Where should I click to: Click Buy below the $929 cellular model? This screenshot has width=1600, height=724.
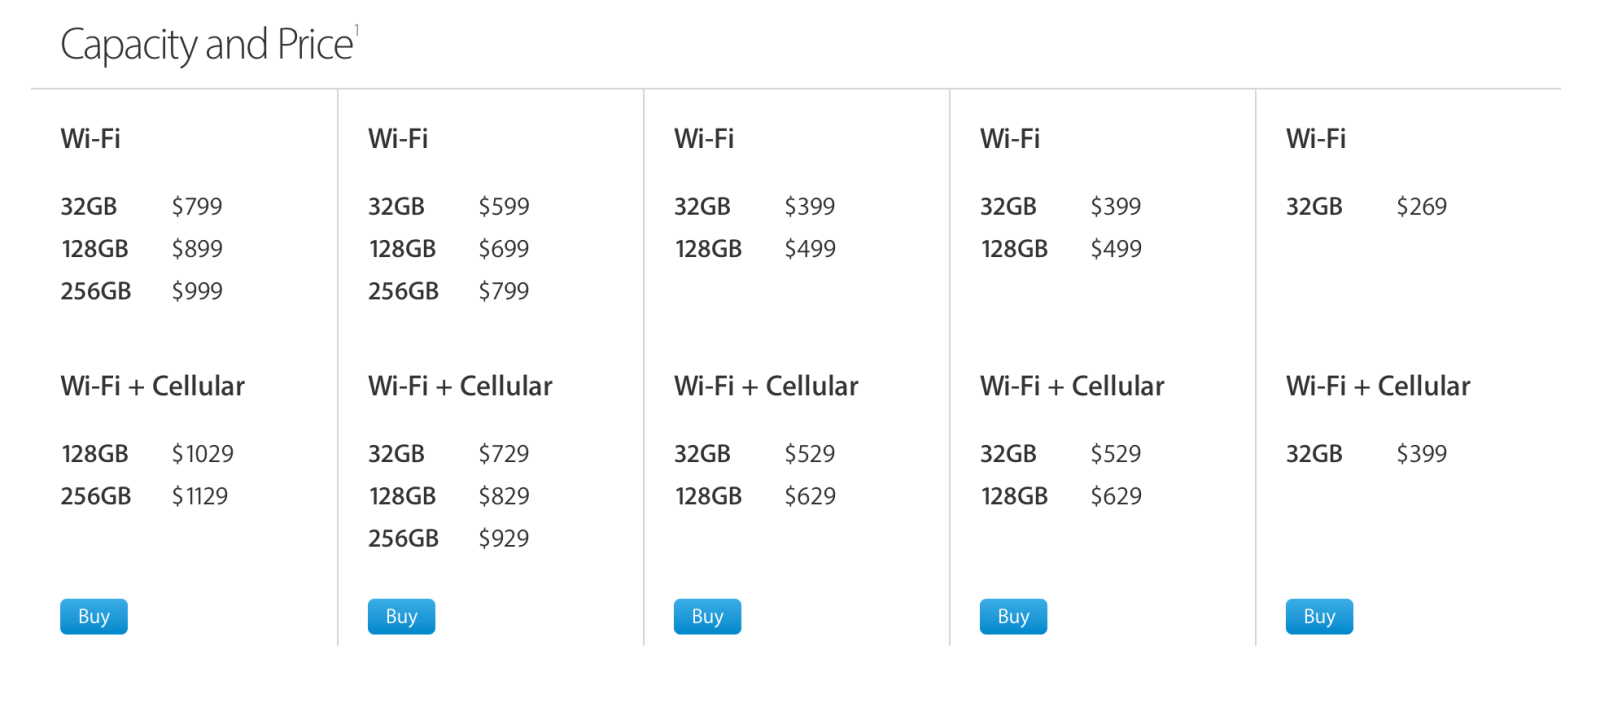click(x=401, y=617)
